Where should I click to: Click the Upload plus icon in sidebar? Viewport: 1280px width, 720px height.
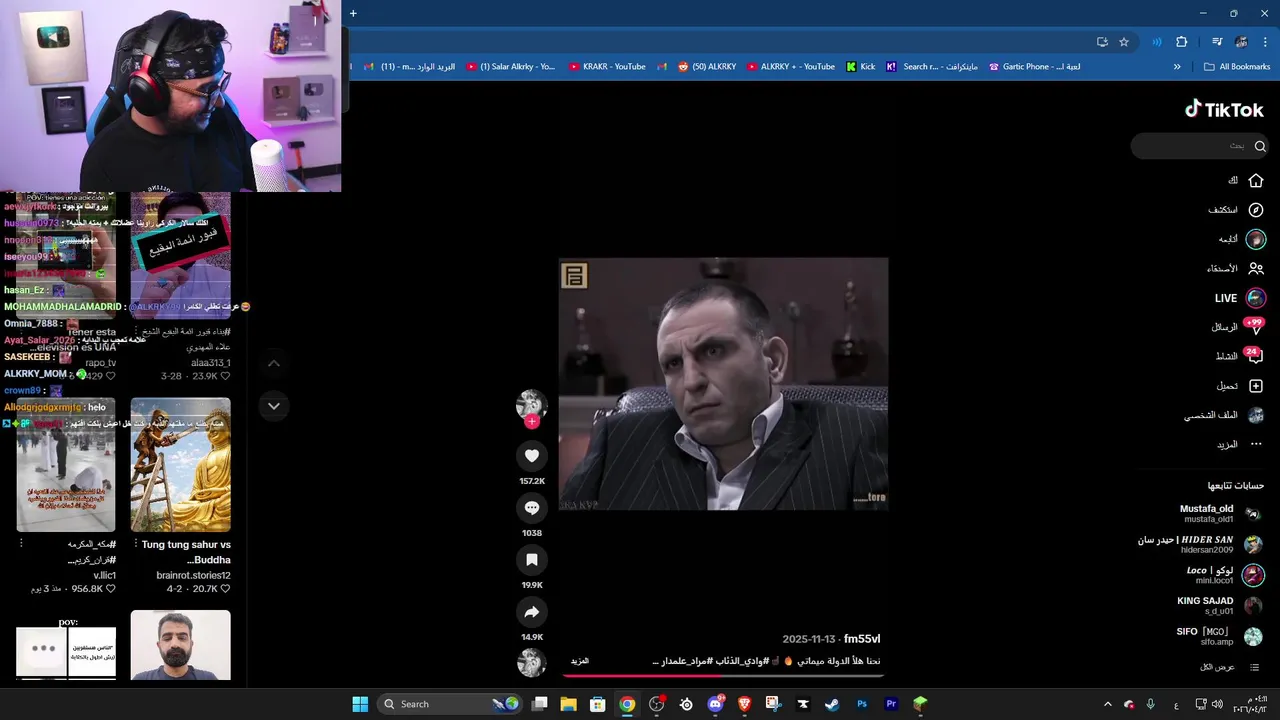pyautogui.click(x=1256, y=386)
